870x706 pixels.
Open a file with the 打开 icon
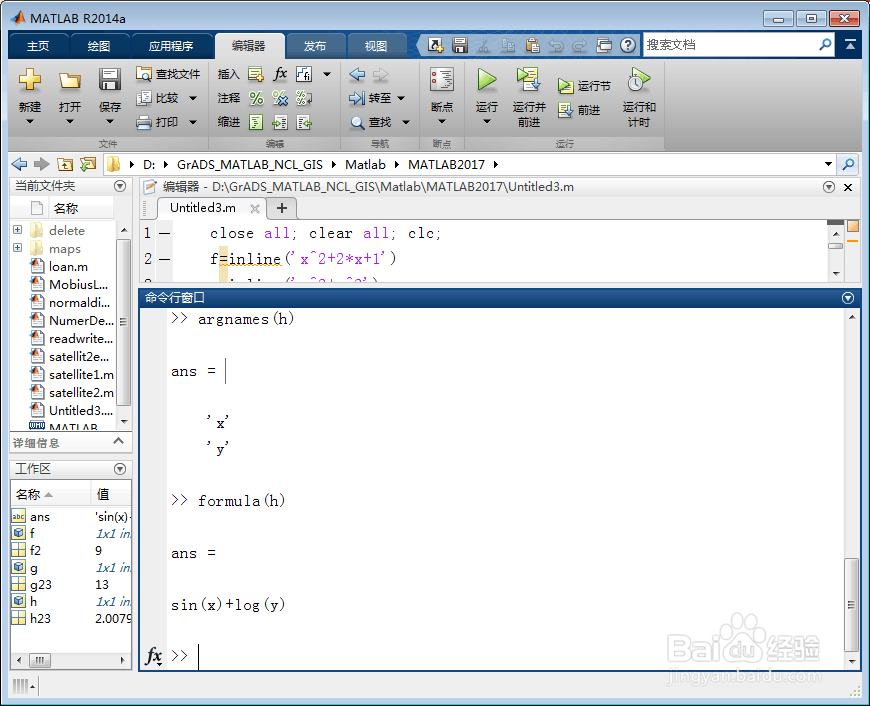pos(70,81)
